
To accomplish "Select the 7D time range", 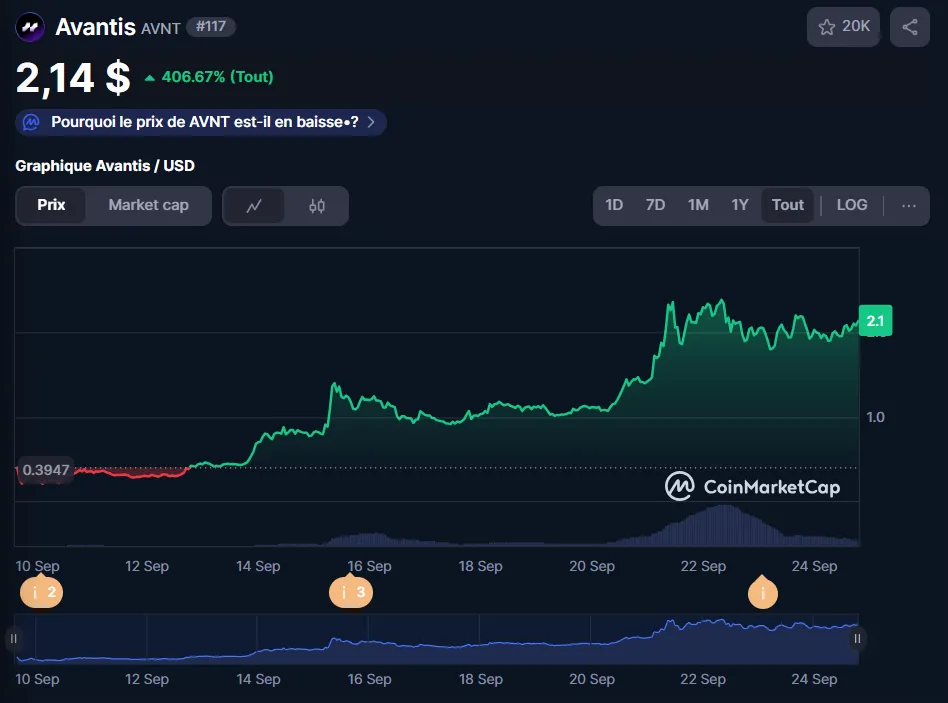I will pos(655,205).
